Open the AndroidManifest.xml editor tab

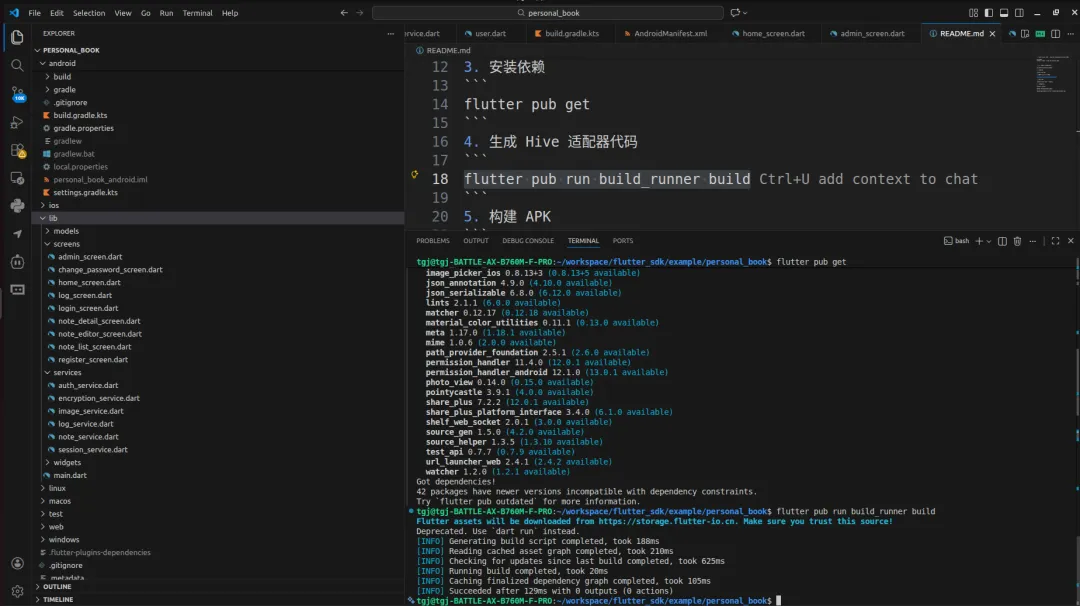tap(667, 33)
